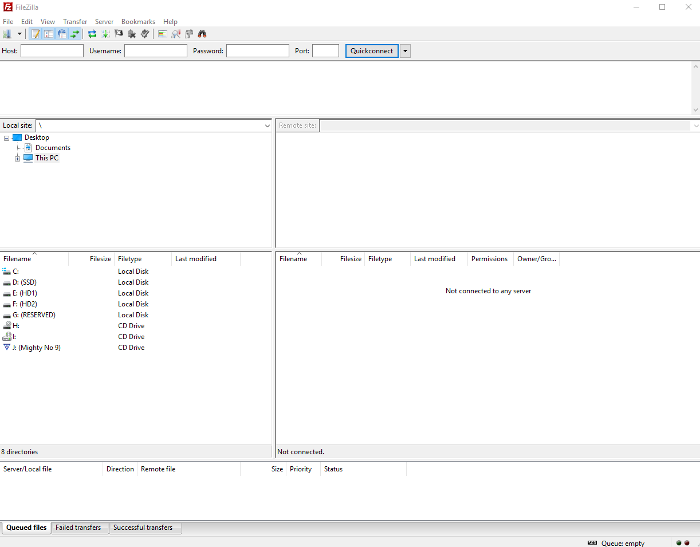The height and width of the screenshot is (547, 700).
Task: Click the queue 'Server/Local file' column header
Action: [51, 469]
